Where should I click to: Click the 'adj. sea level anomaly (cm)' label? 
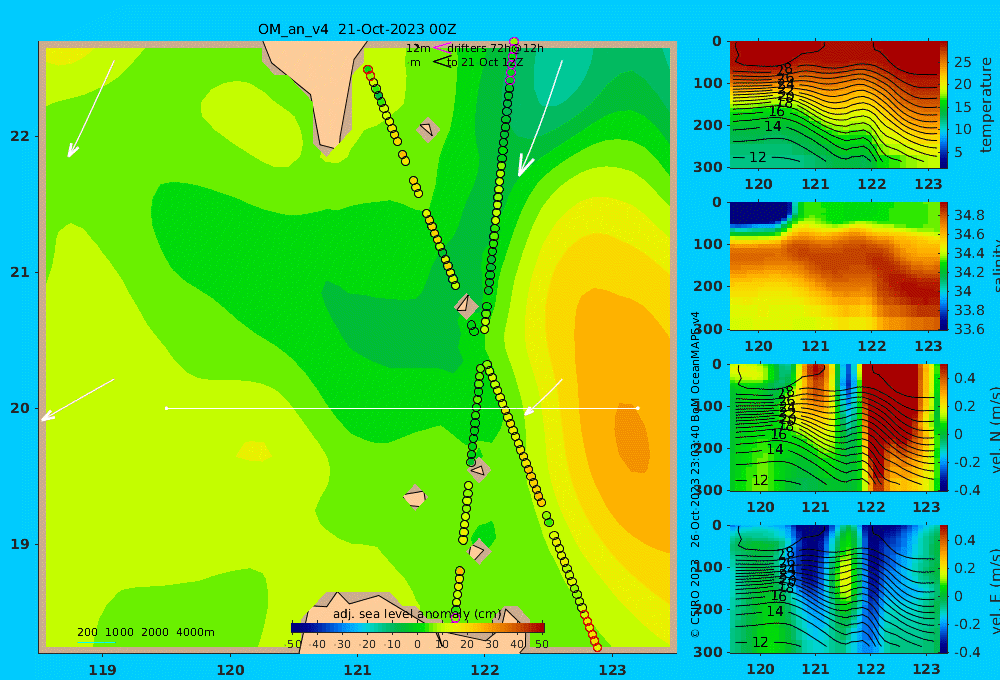[x=417, y=614]
